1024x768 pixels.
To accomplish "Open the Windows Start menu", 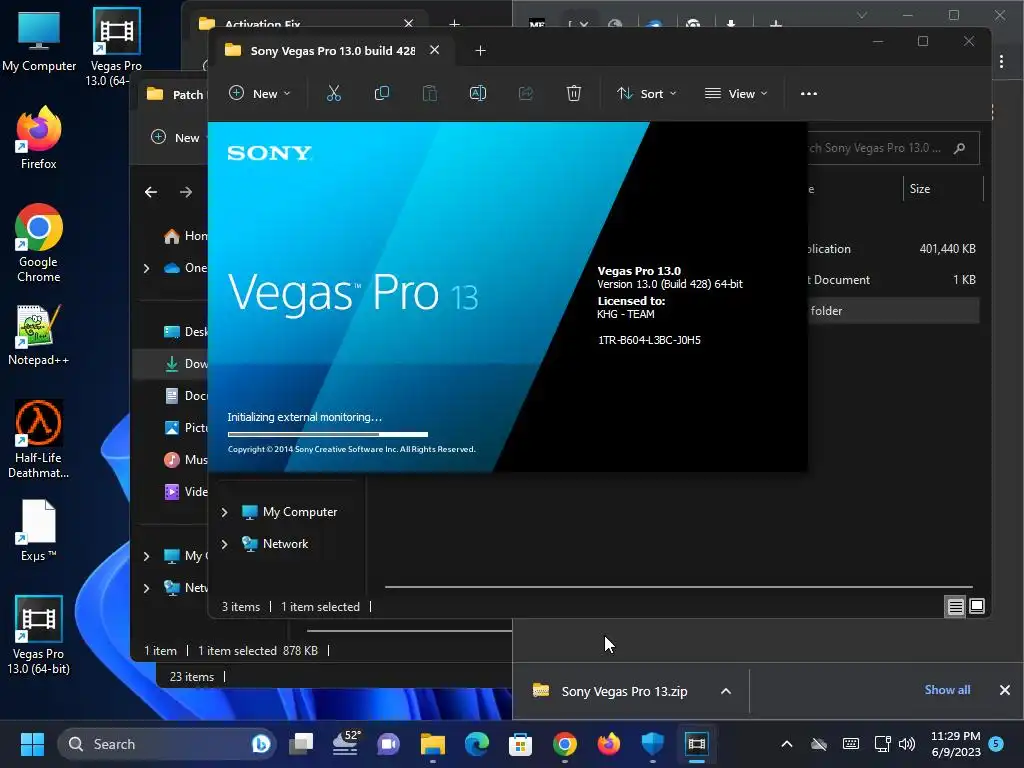I will click(x=32, y=744).
